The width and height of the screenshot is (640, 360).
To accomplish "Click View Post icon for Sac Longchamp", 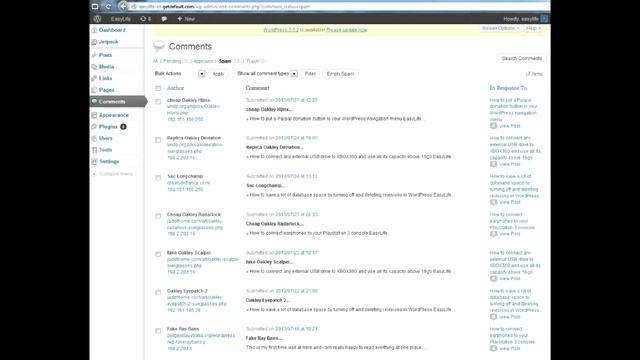I will tap(493, 202).
